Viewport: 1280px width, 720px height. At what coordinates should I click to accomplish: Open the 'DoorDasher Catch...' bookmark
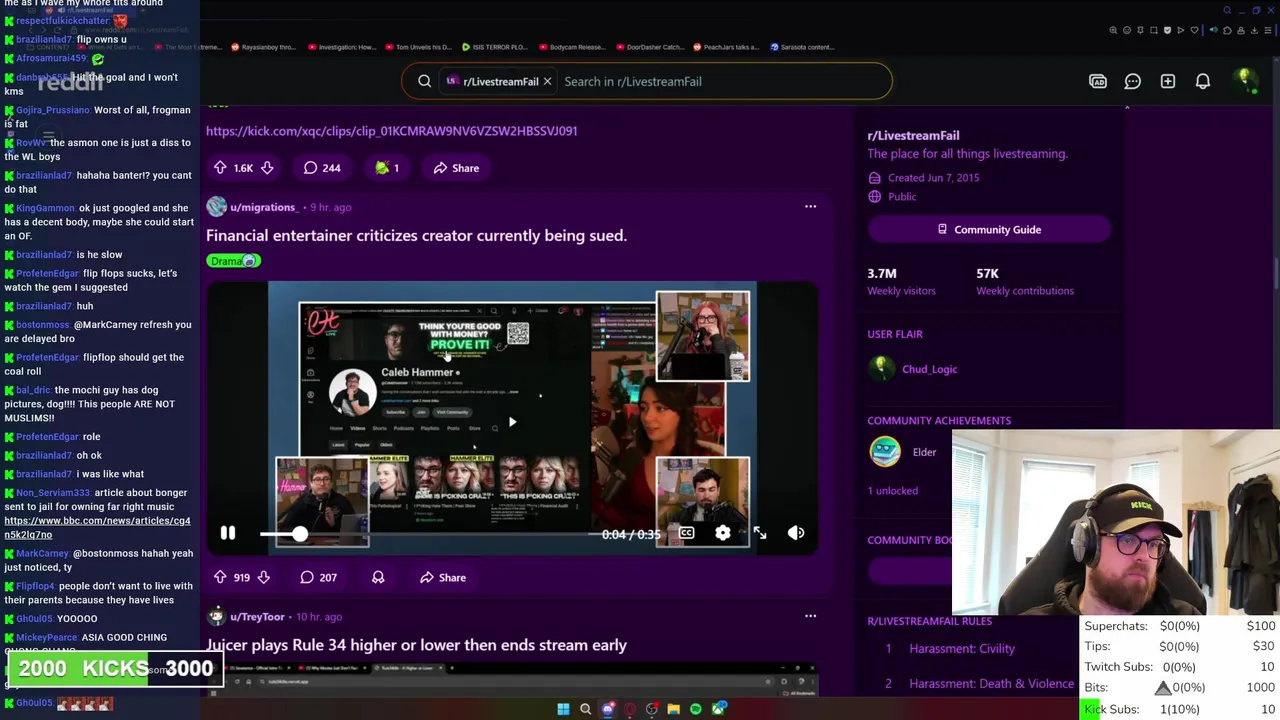649,47
